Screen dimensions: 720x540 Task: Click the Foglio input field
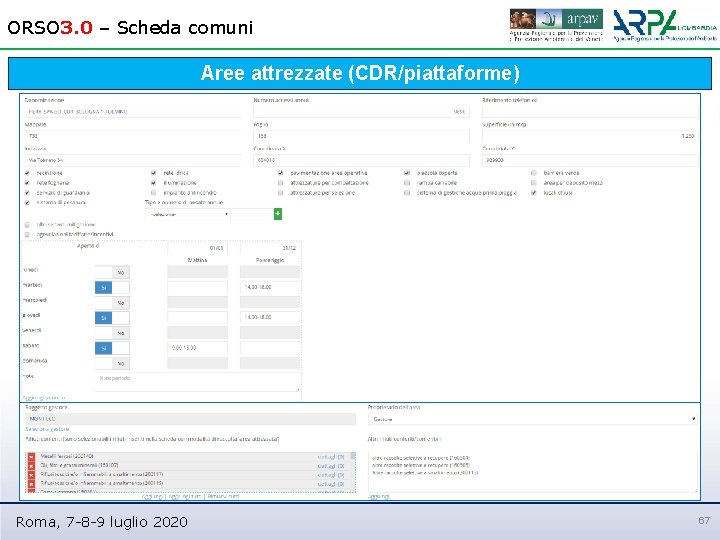click(361, 136)
